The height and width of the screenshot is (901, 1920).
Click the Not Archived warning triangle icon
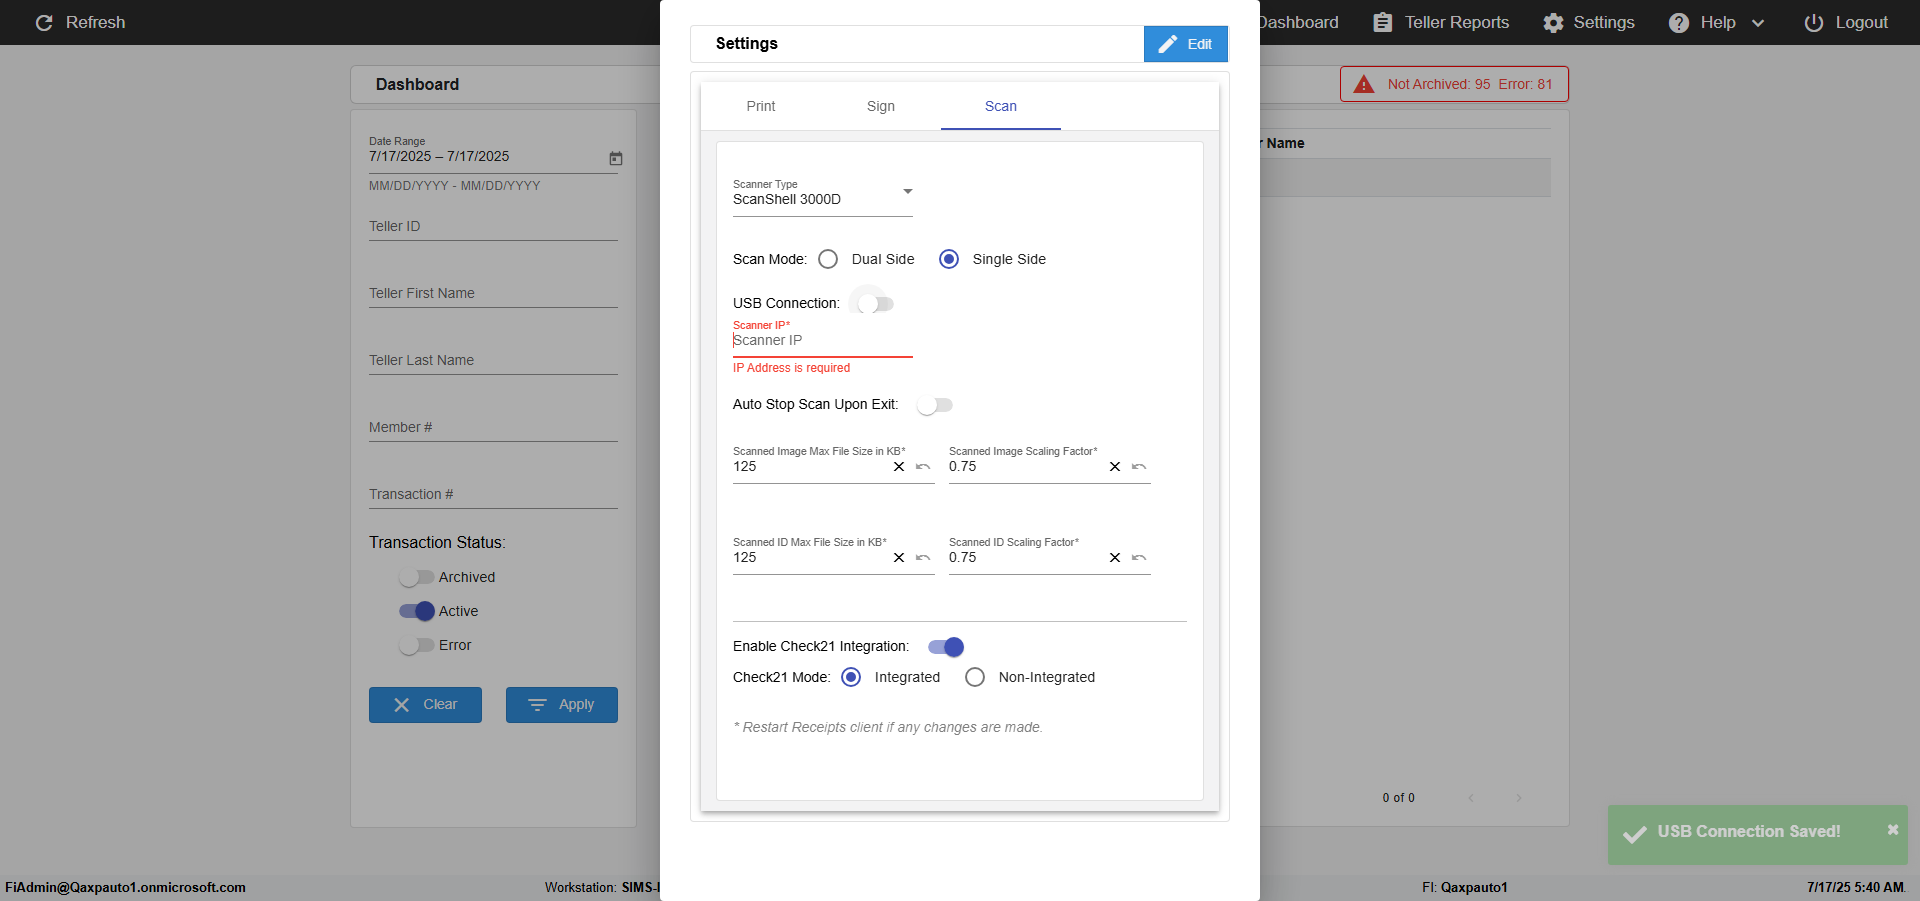1364,84
